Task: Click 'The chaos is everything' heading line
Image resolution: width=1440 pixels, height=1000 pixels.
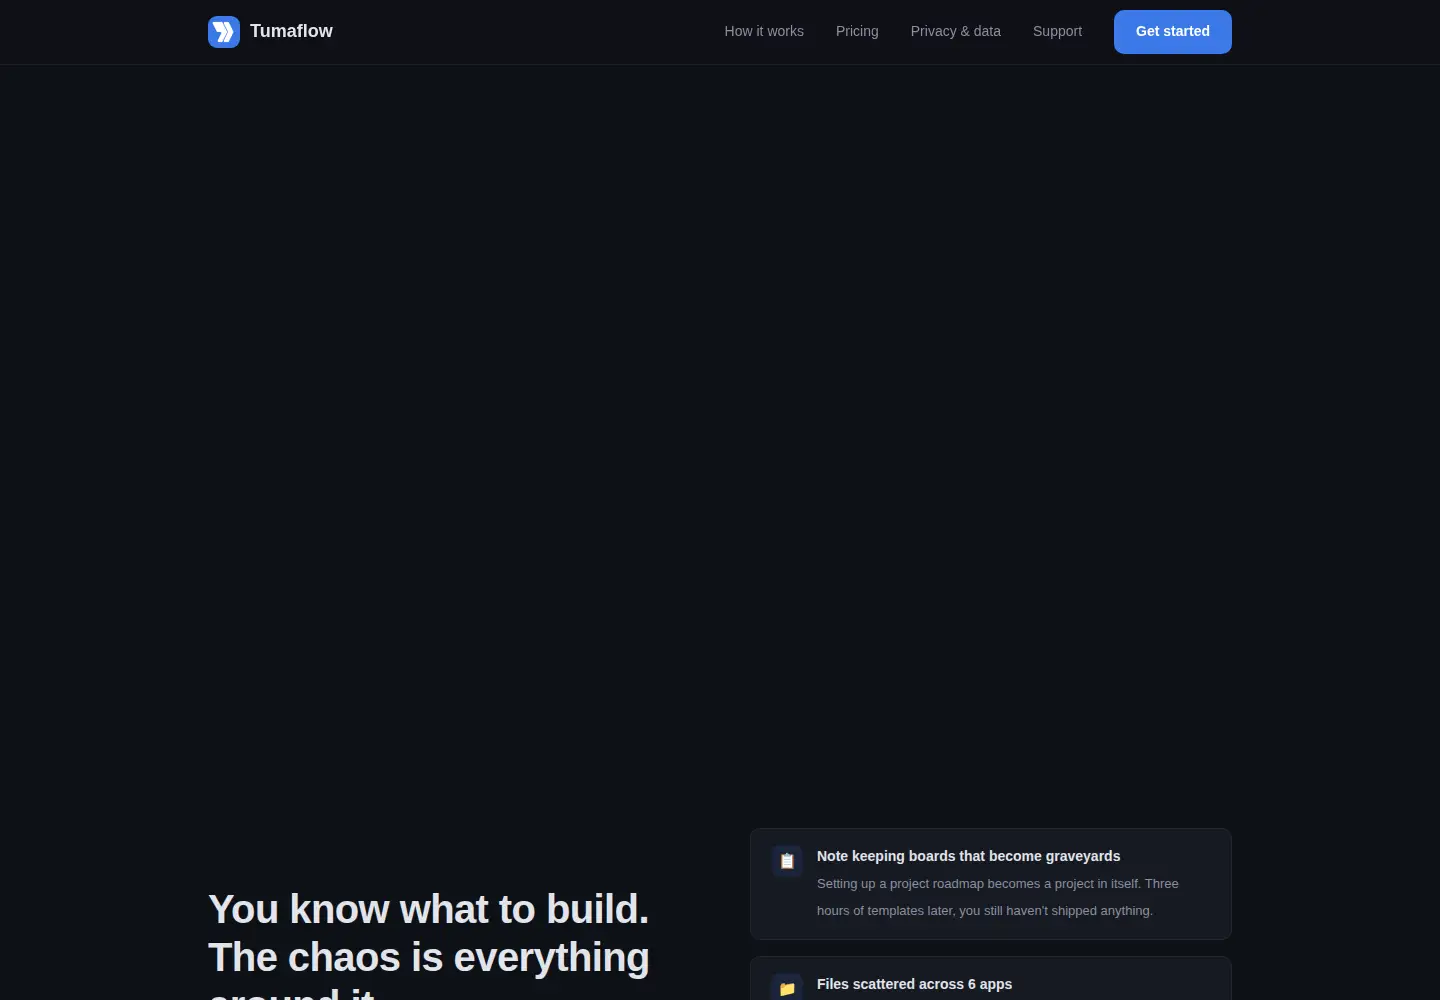Action: pyautogui.click(x=428, y=957)
